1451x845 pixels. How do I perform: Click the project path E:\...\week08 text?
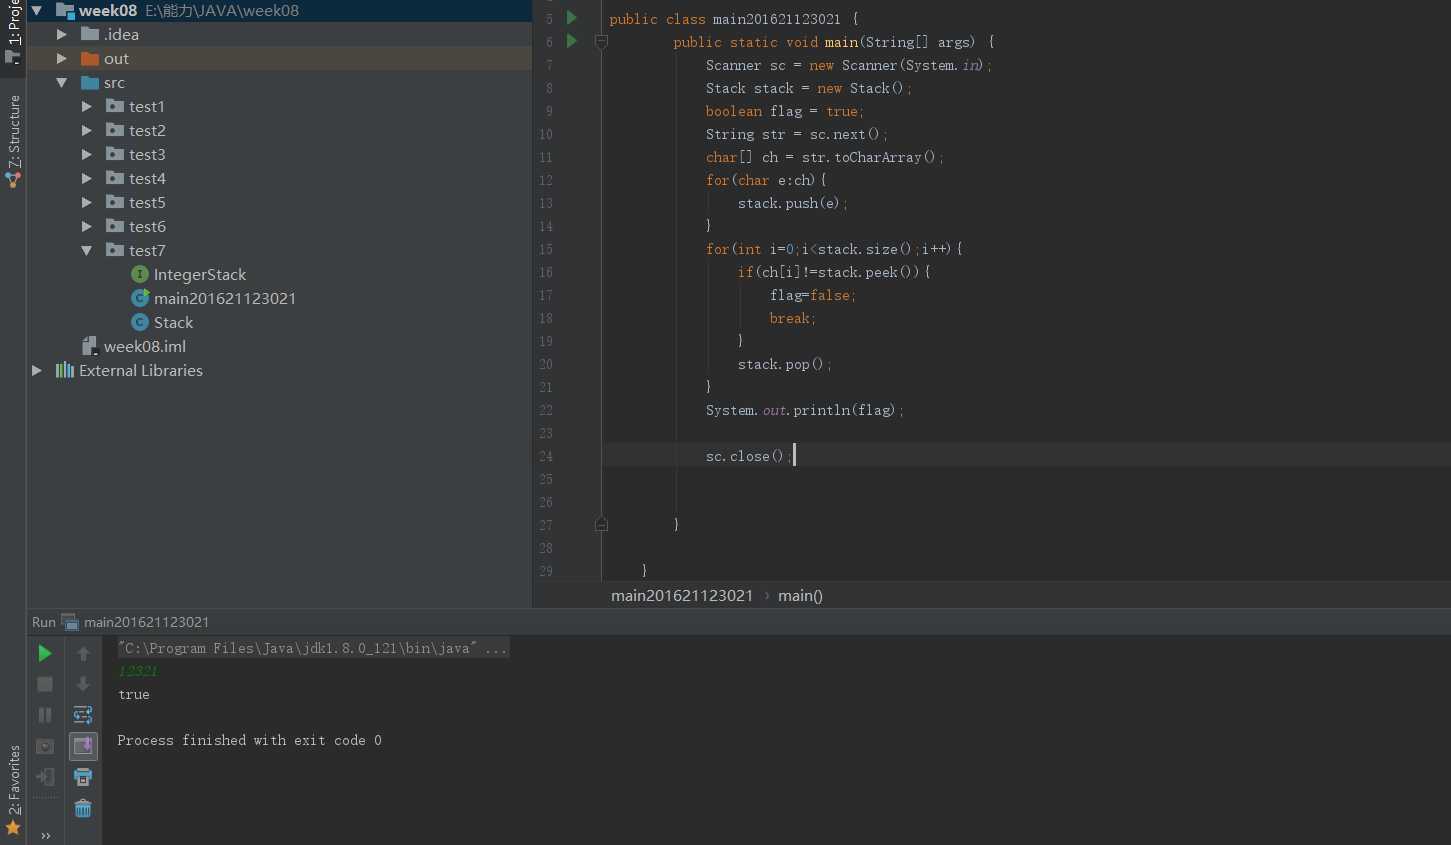(222, 10)
